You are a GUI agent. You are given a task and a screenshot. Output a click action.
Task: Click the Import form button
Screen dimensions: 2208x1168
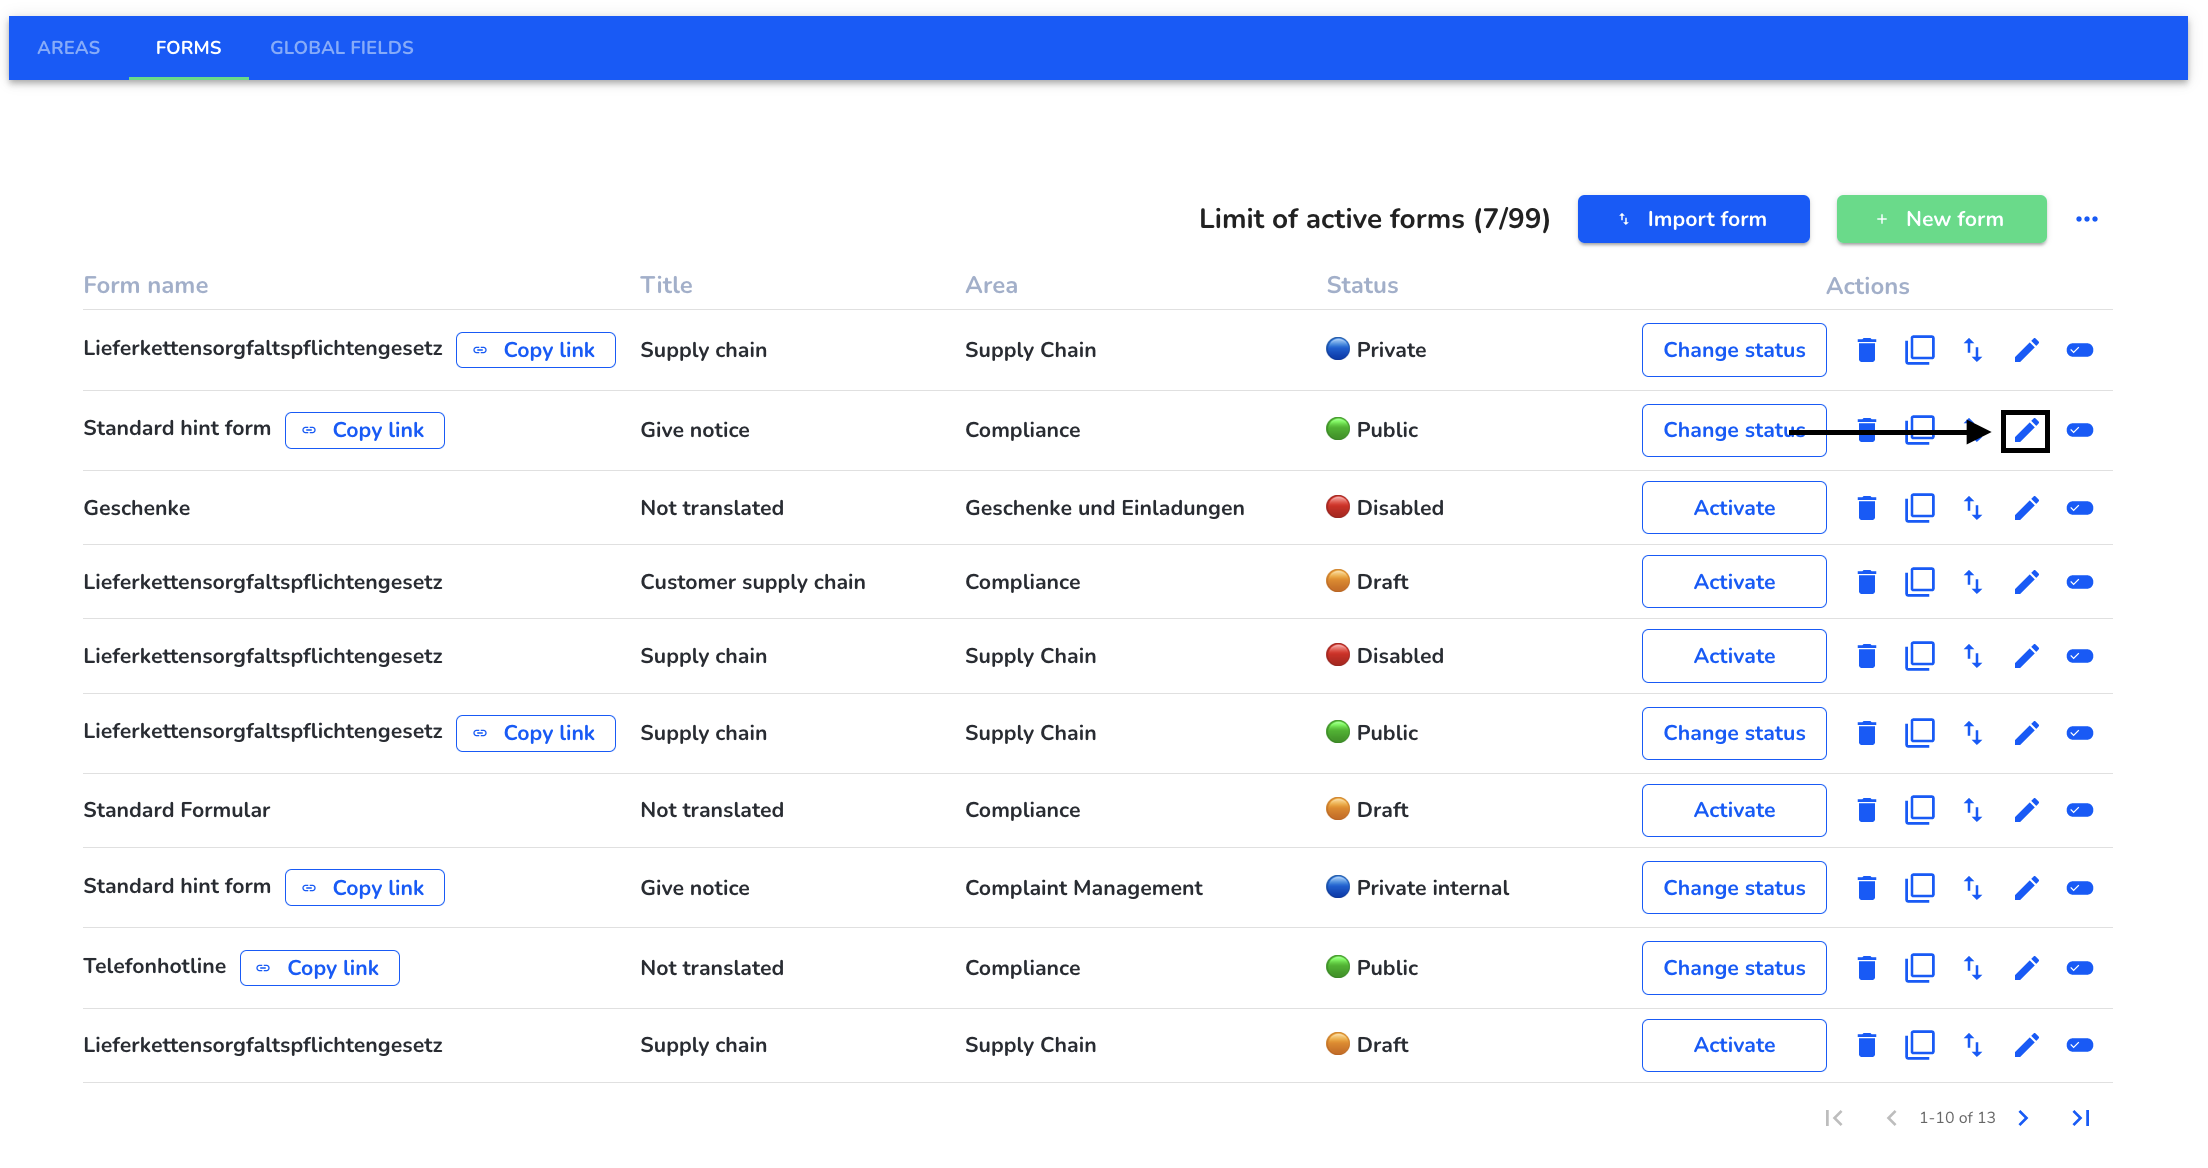click(x=1693, y=219)
